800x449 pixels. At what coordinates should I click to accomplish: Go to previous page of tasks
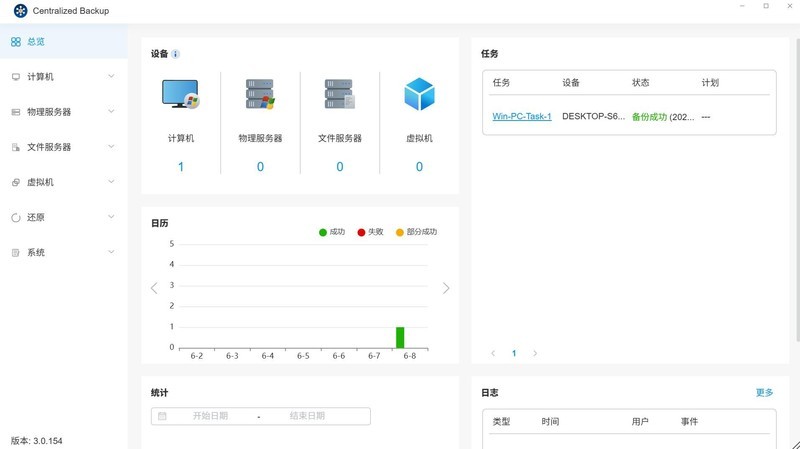point(493,353)
